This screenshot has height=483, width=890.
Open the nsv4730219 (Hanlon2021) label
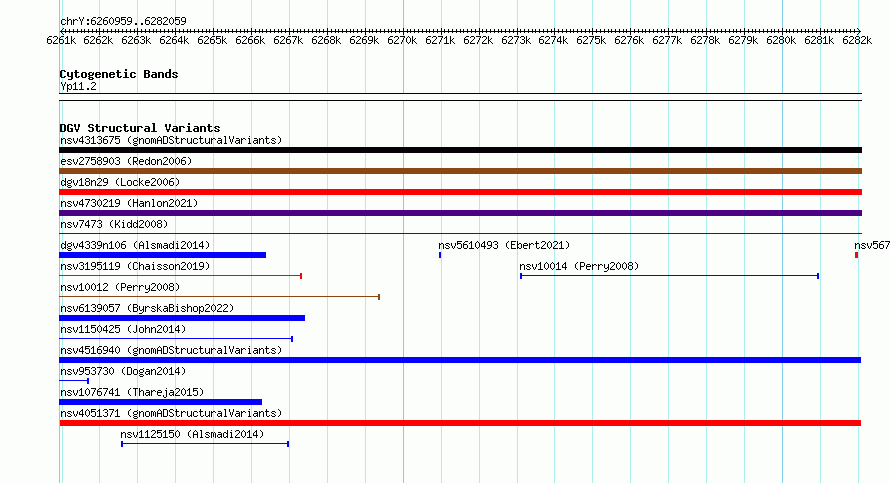pyautogui.click(x=129, y=203)
